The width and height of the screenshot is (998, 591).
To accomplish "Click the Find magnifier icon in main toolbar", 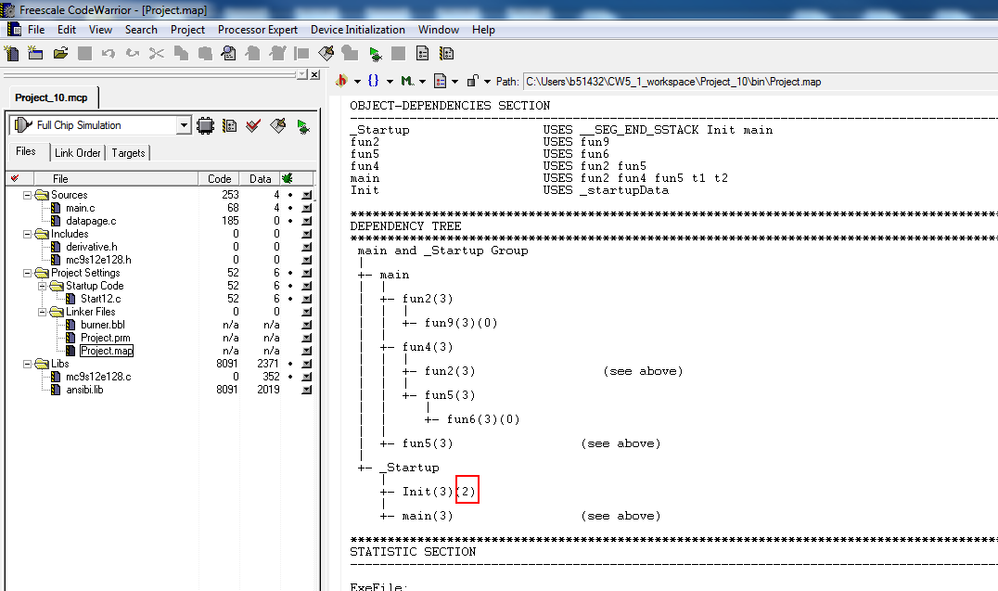I will point(228,53).
